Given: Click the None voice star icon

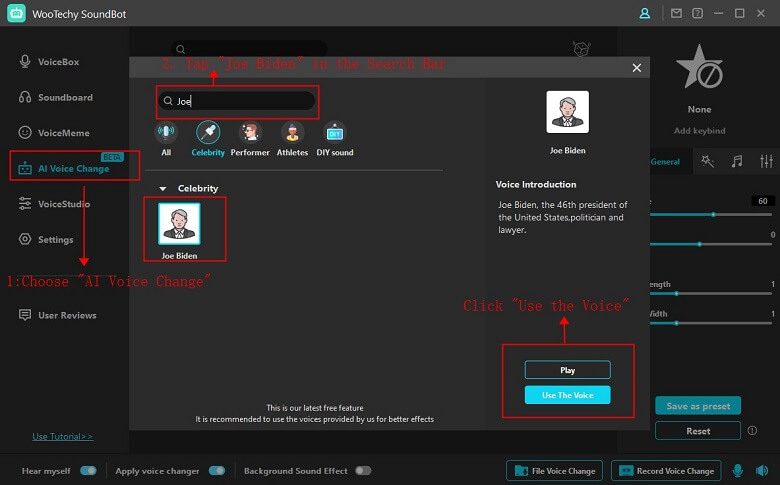Looking at the screenshot, I should (699, 68).
